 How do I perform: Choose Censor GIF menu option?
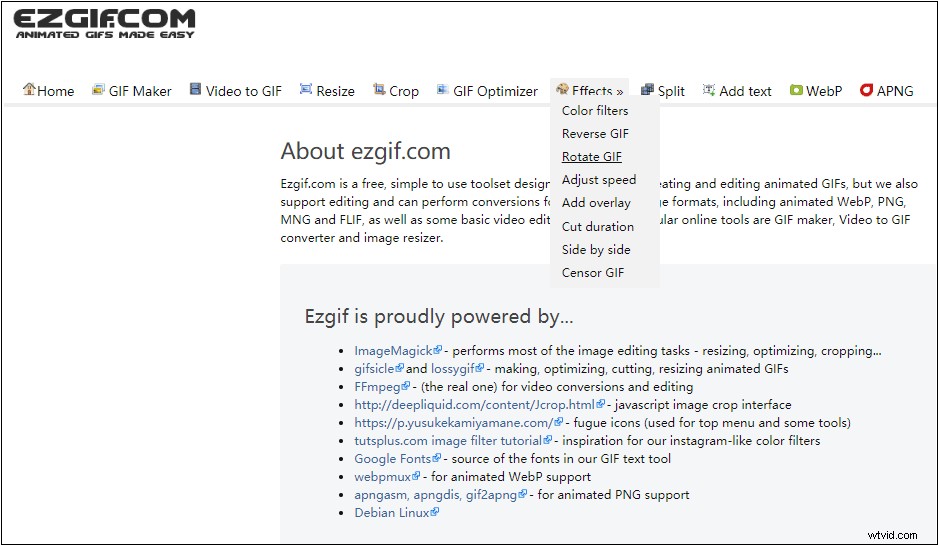click(x=592, y=273)
